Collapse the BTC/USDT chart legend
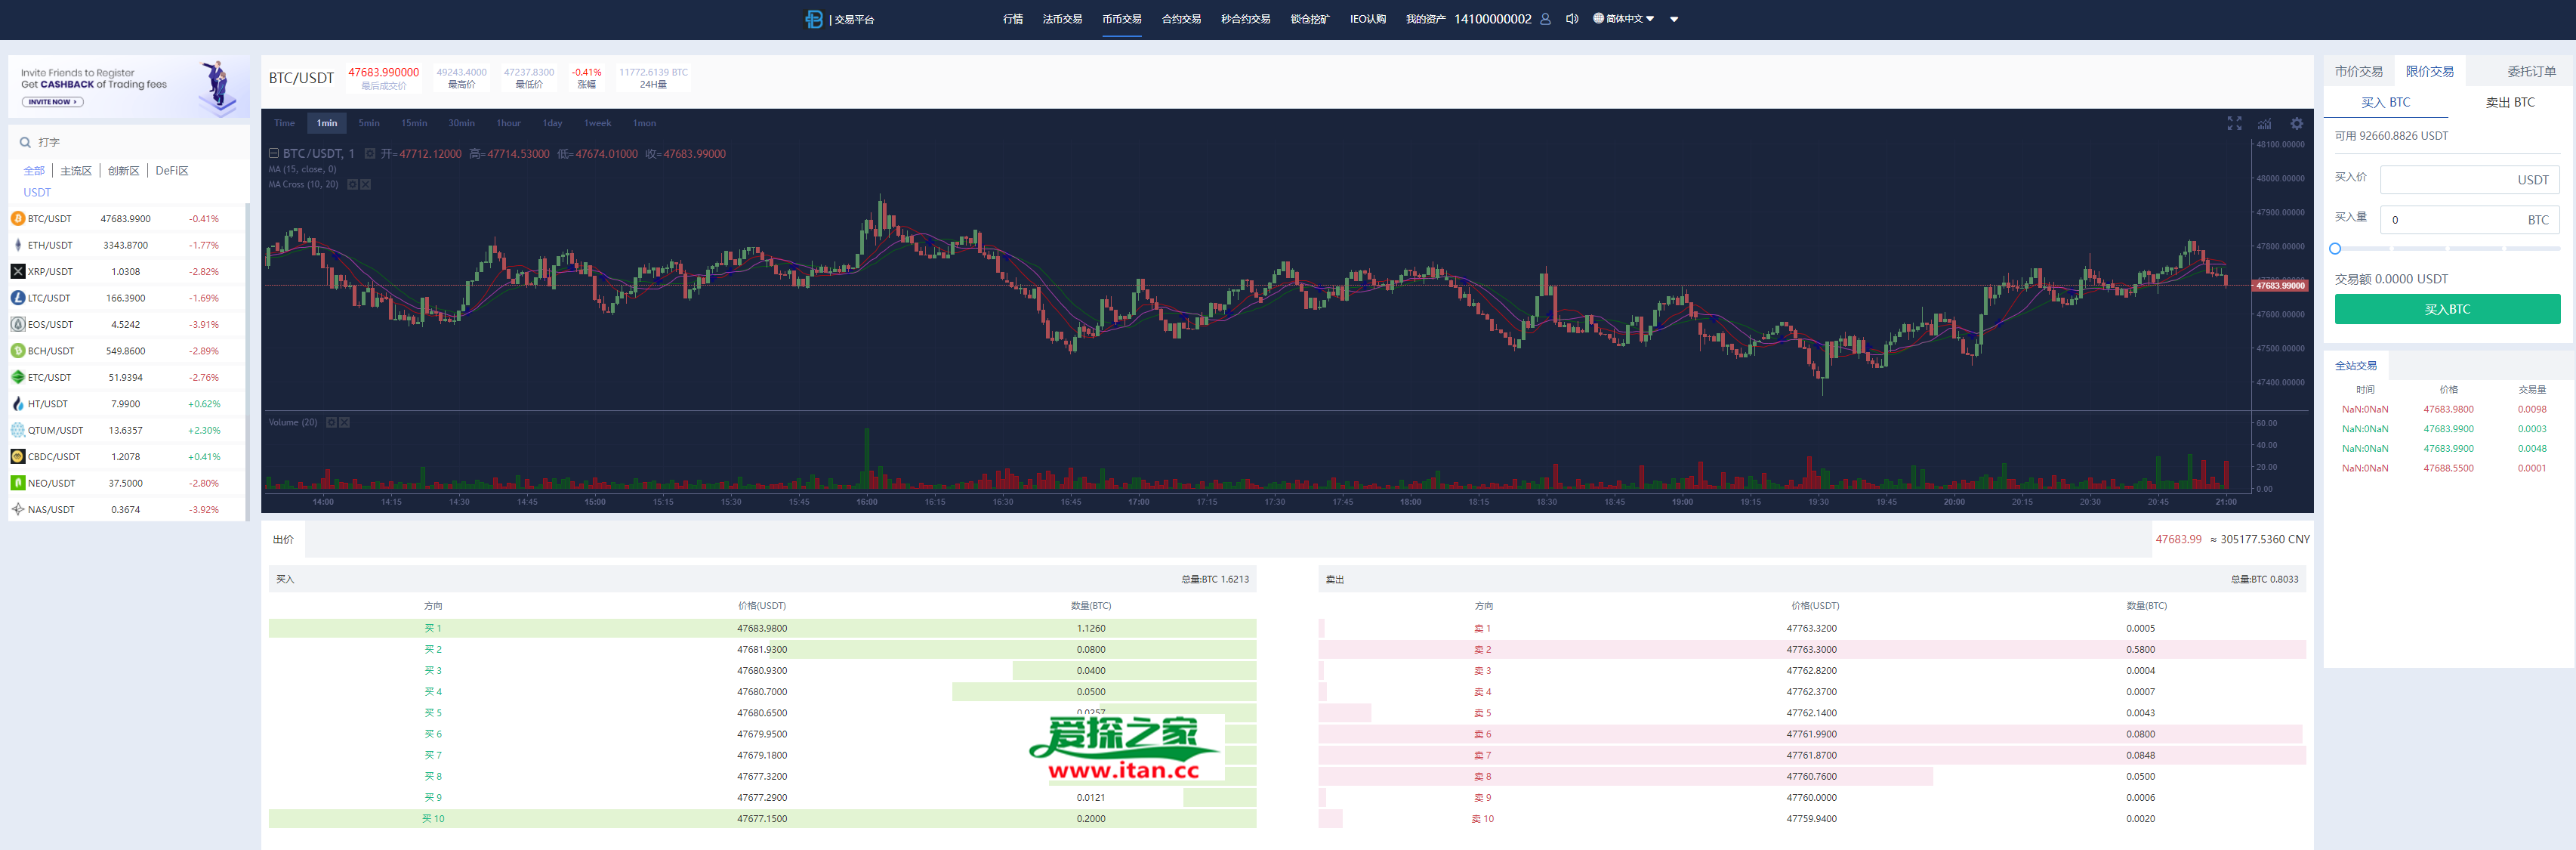2576x850 pixels. point(274,154)
